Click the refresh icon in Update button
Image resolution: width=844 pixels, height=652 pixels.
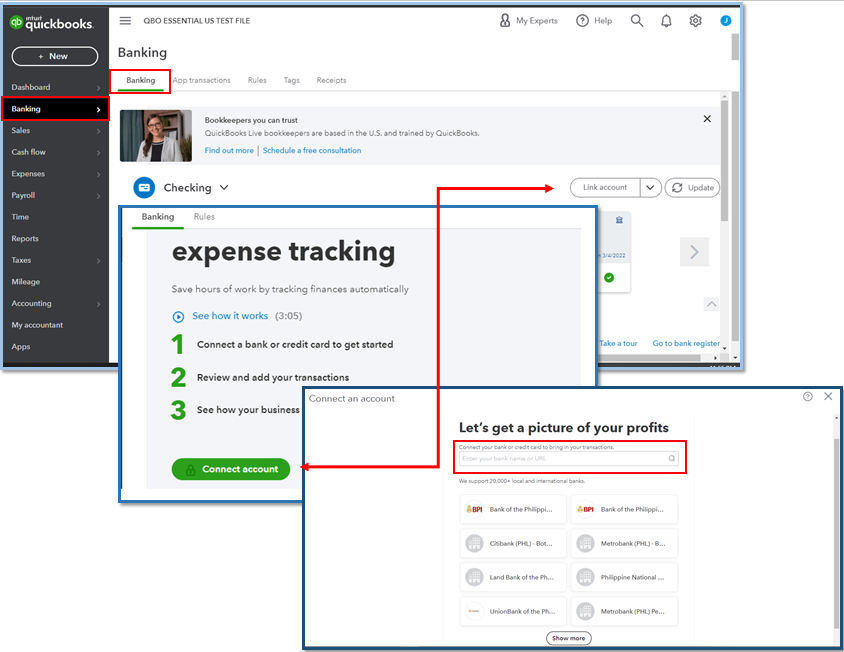677,187
